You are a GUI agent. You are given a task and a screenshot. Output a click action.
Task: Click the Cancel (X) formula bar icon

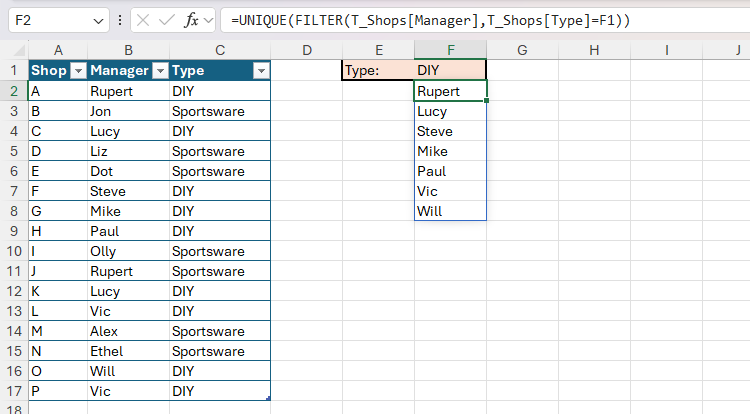(x=143, y=20)
